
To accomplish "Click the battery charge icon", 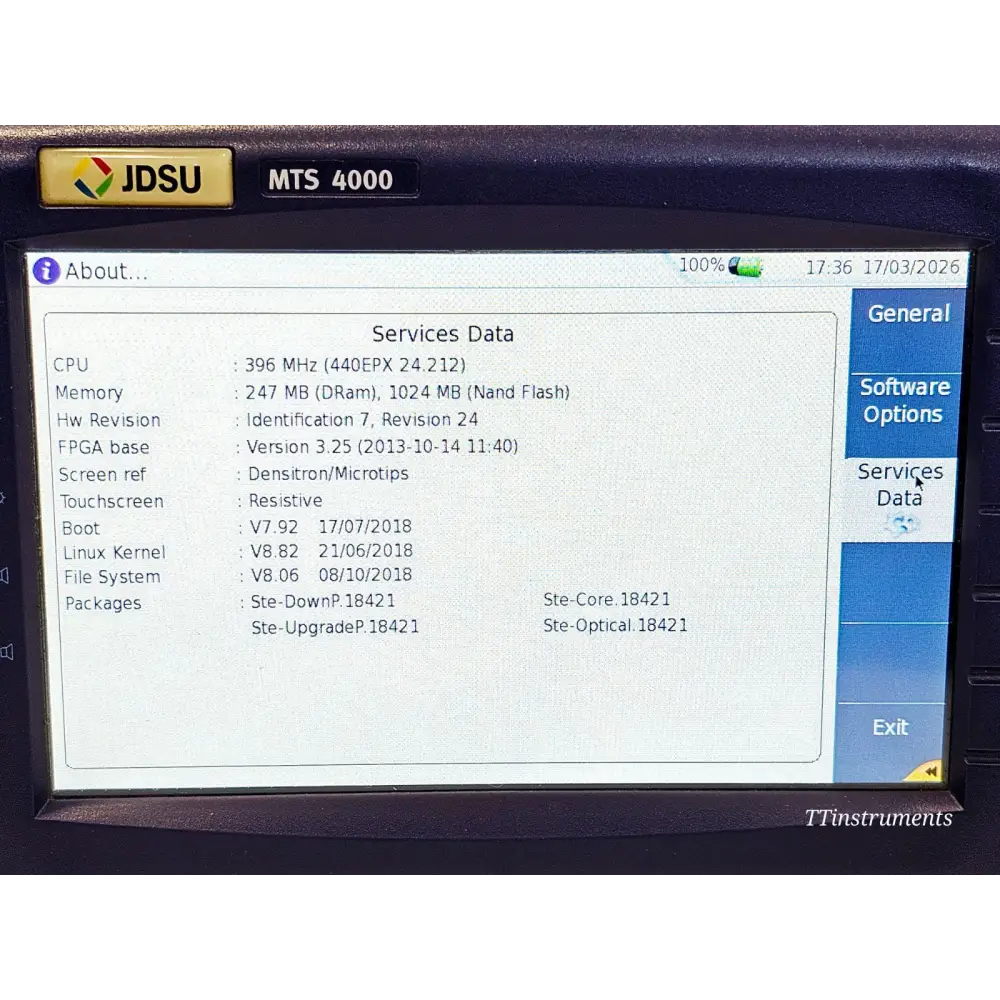I will tap(745, 267).
